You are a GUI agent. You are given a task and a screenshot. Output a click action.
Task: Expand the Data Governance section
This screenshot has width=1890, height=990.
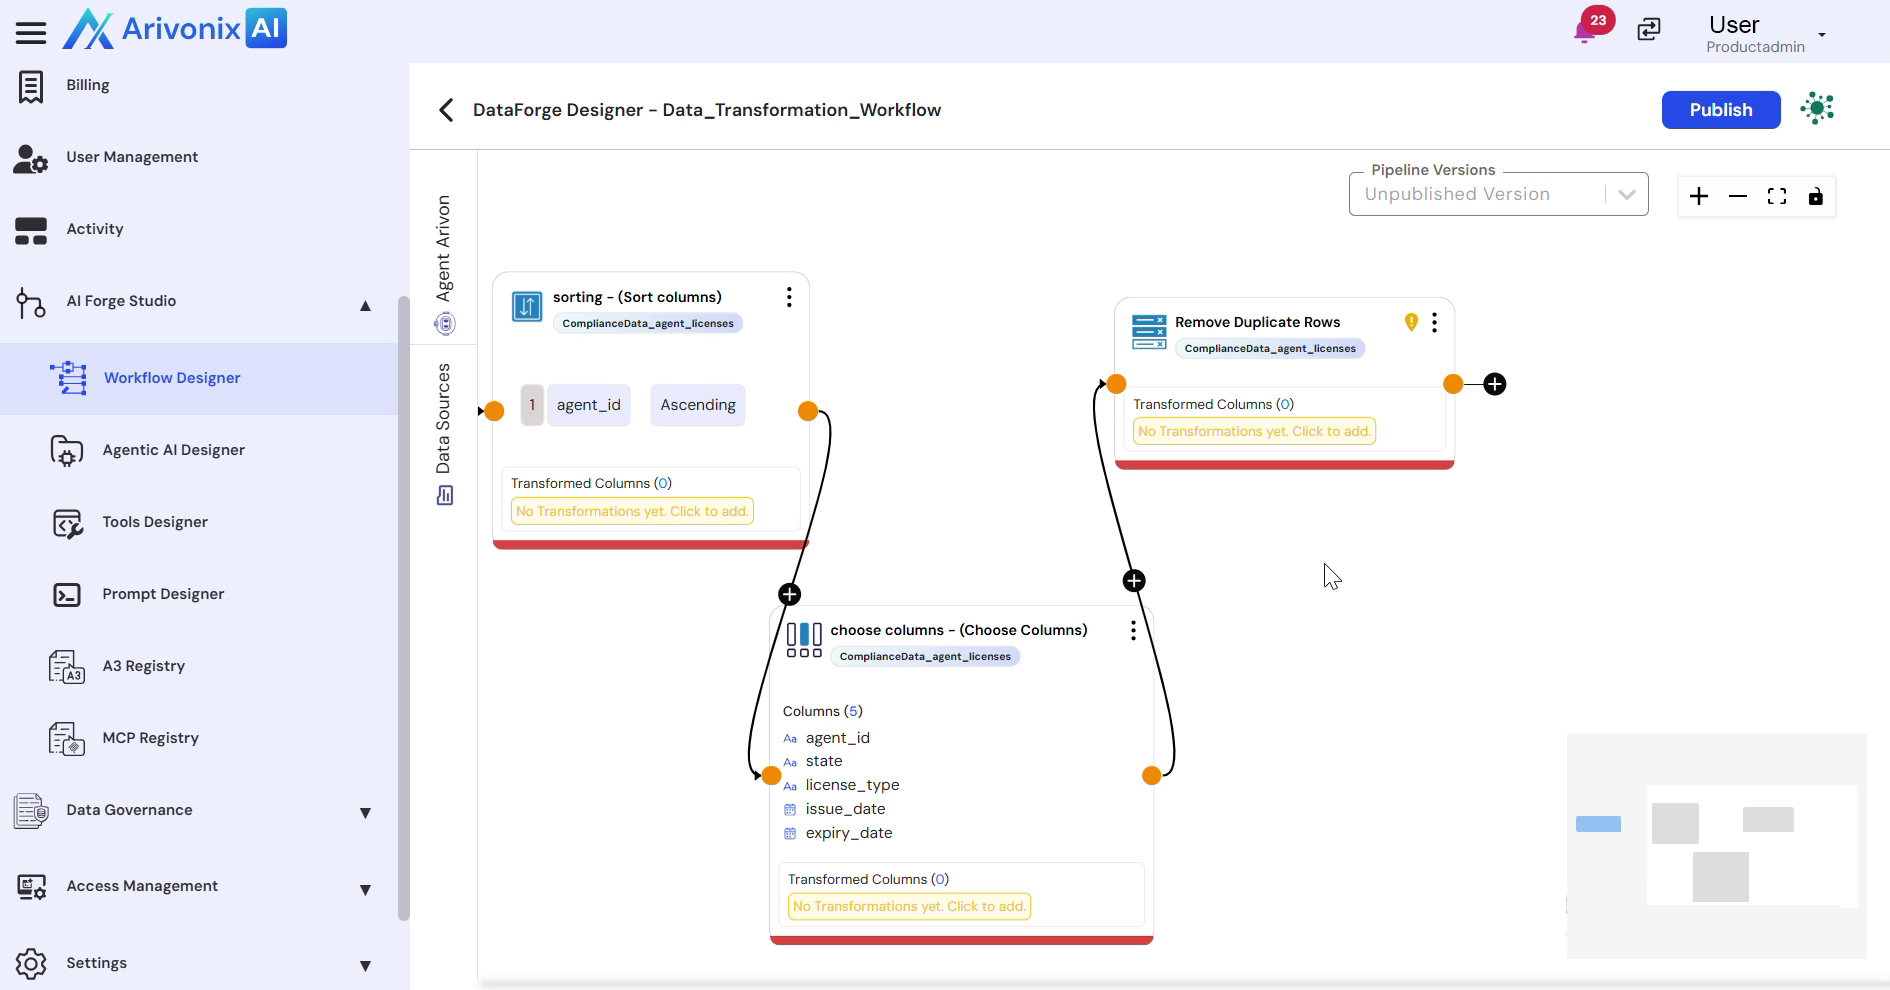(x=365, y=812)
